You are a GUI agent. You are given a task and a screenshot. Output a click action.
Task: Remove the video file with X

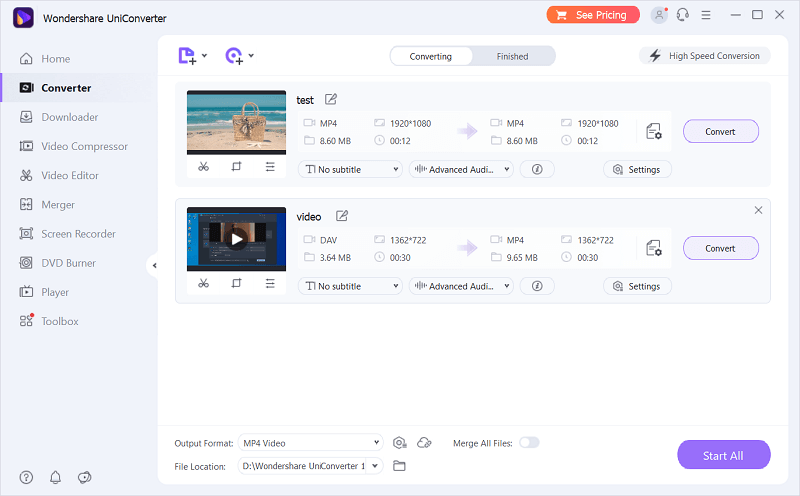pyautogui.click(x=758, y=210)
